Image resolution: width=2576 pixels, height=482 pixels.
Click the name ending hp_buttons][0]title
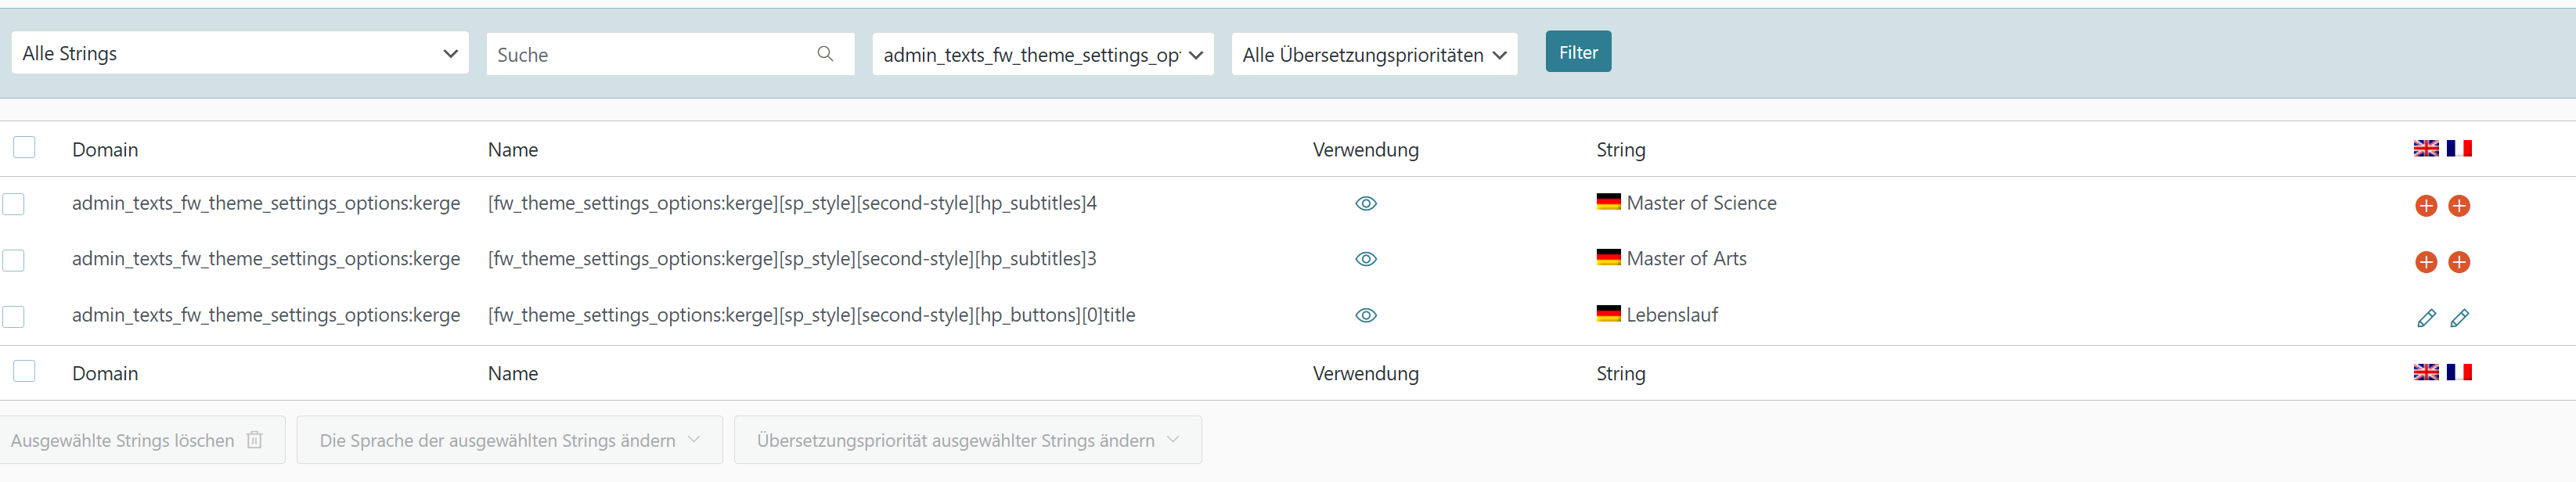[x=812, y=315]
